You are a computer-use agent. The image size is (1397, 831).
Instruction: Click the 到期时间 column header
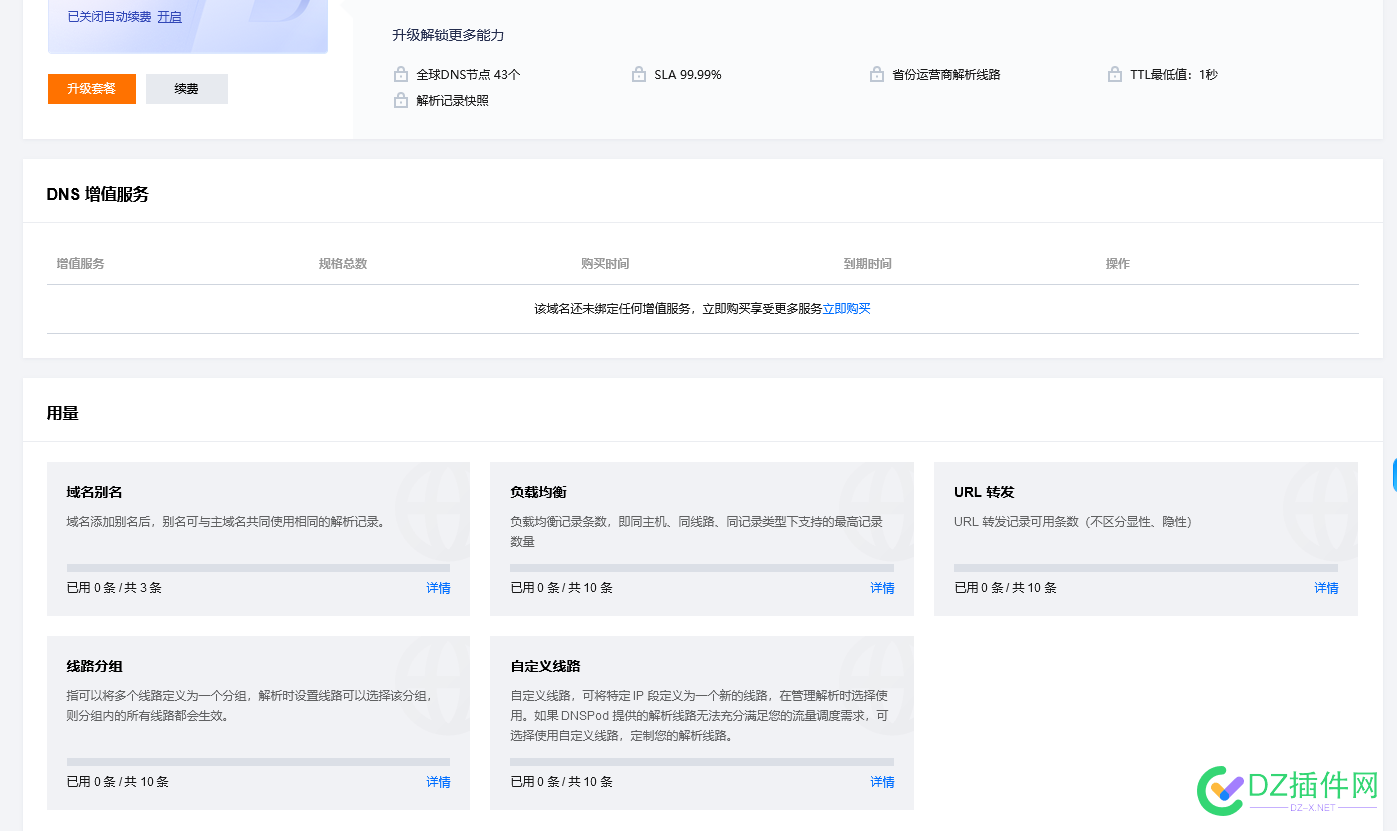(868, 264)
